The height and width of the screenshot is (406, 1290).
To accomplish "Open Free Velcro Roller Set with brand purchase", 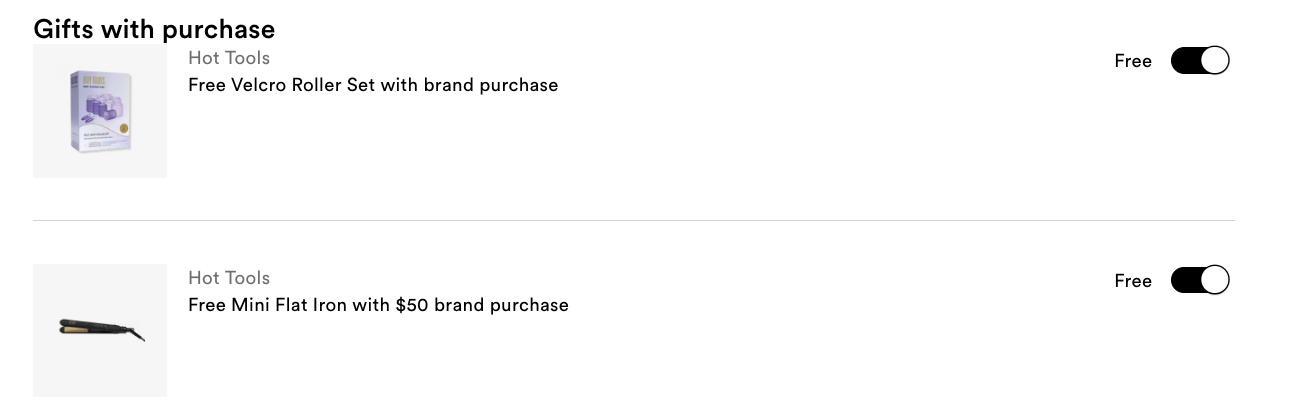I will point(373,85).
